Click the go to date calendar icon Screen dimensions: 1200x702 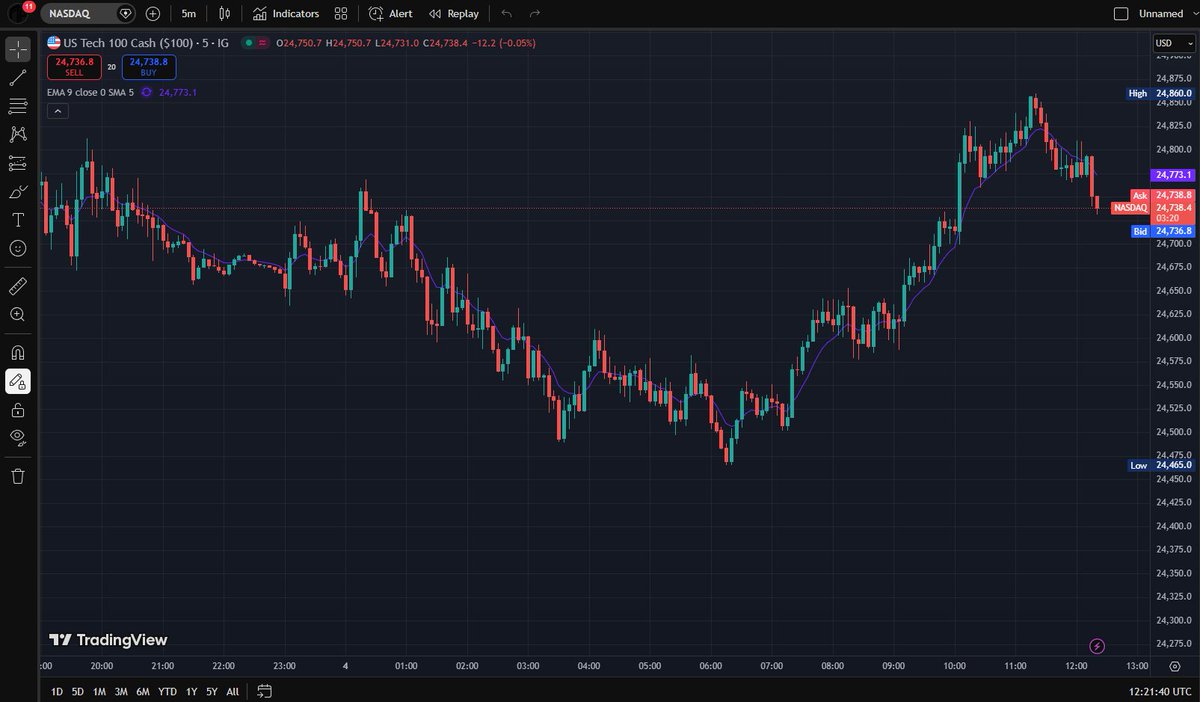point(265,691)
